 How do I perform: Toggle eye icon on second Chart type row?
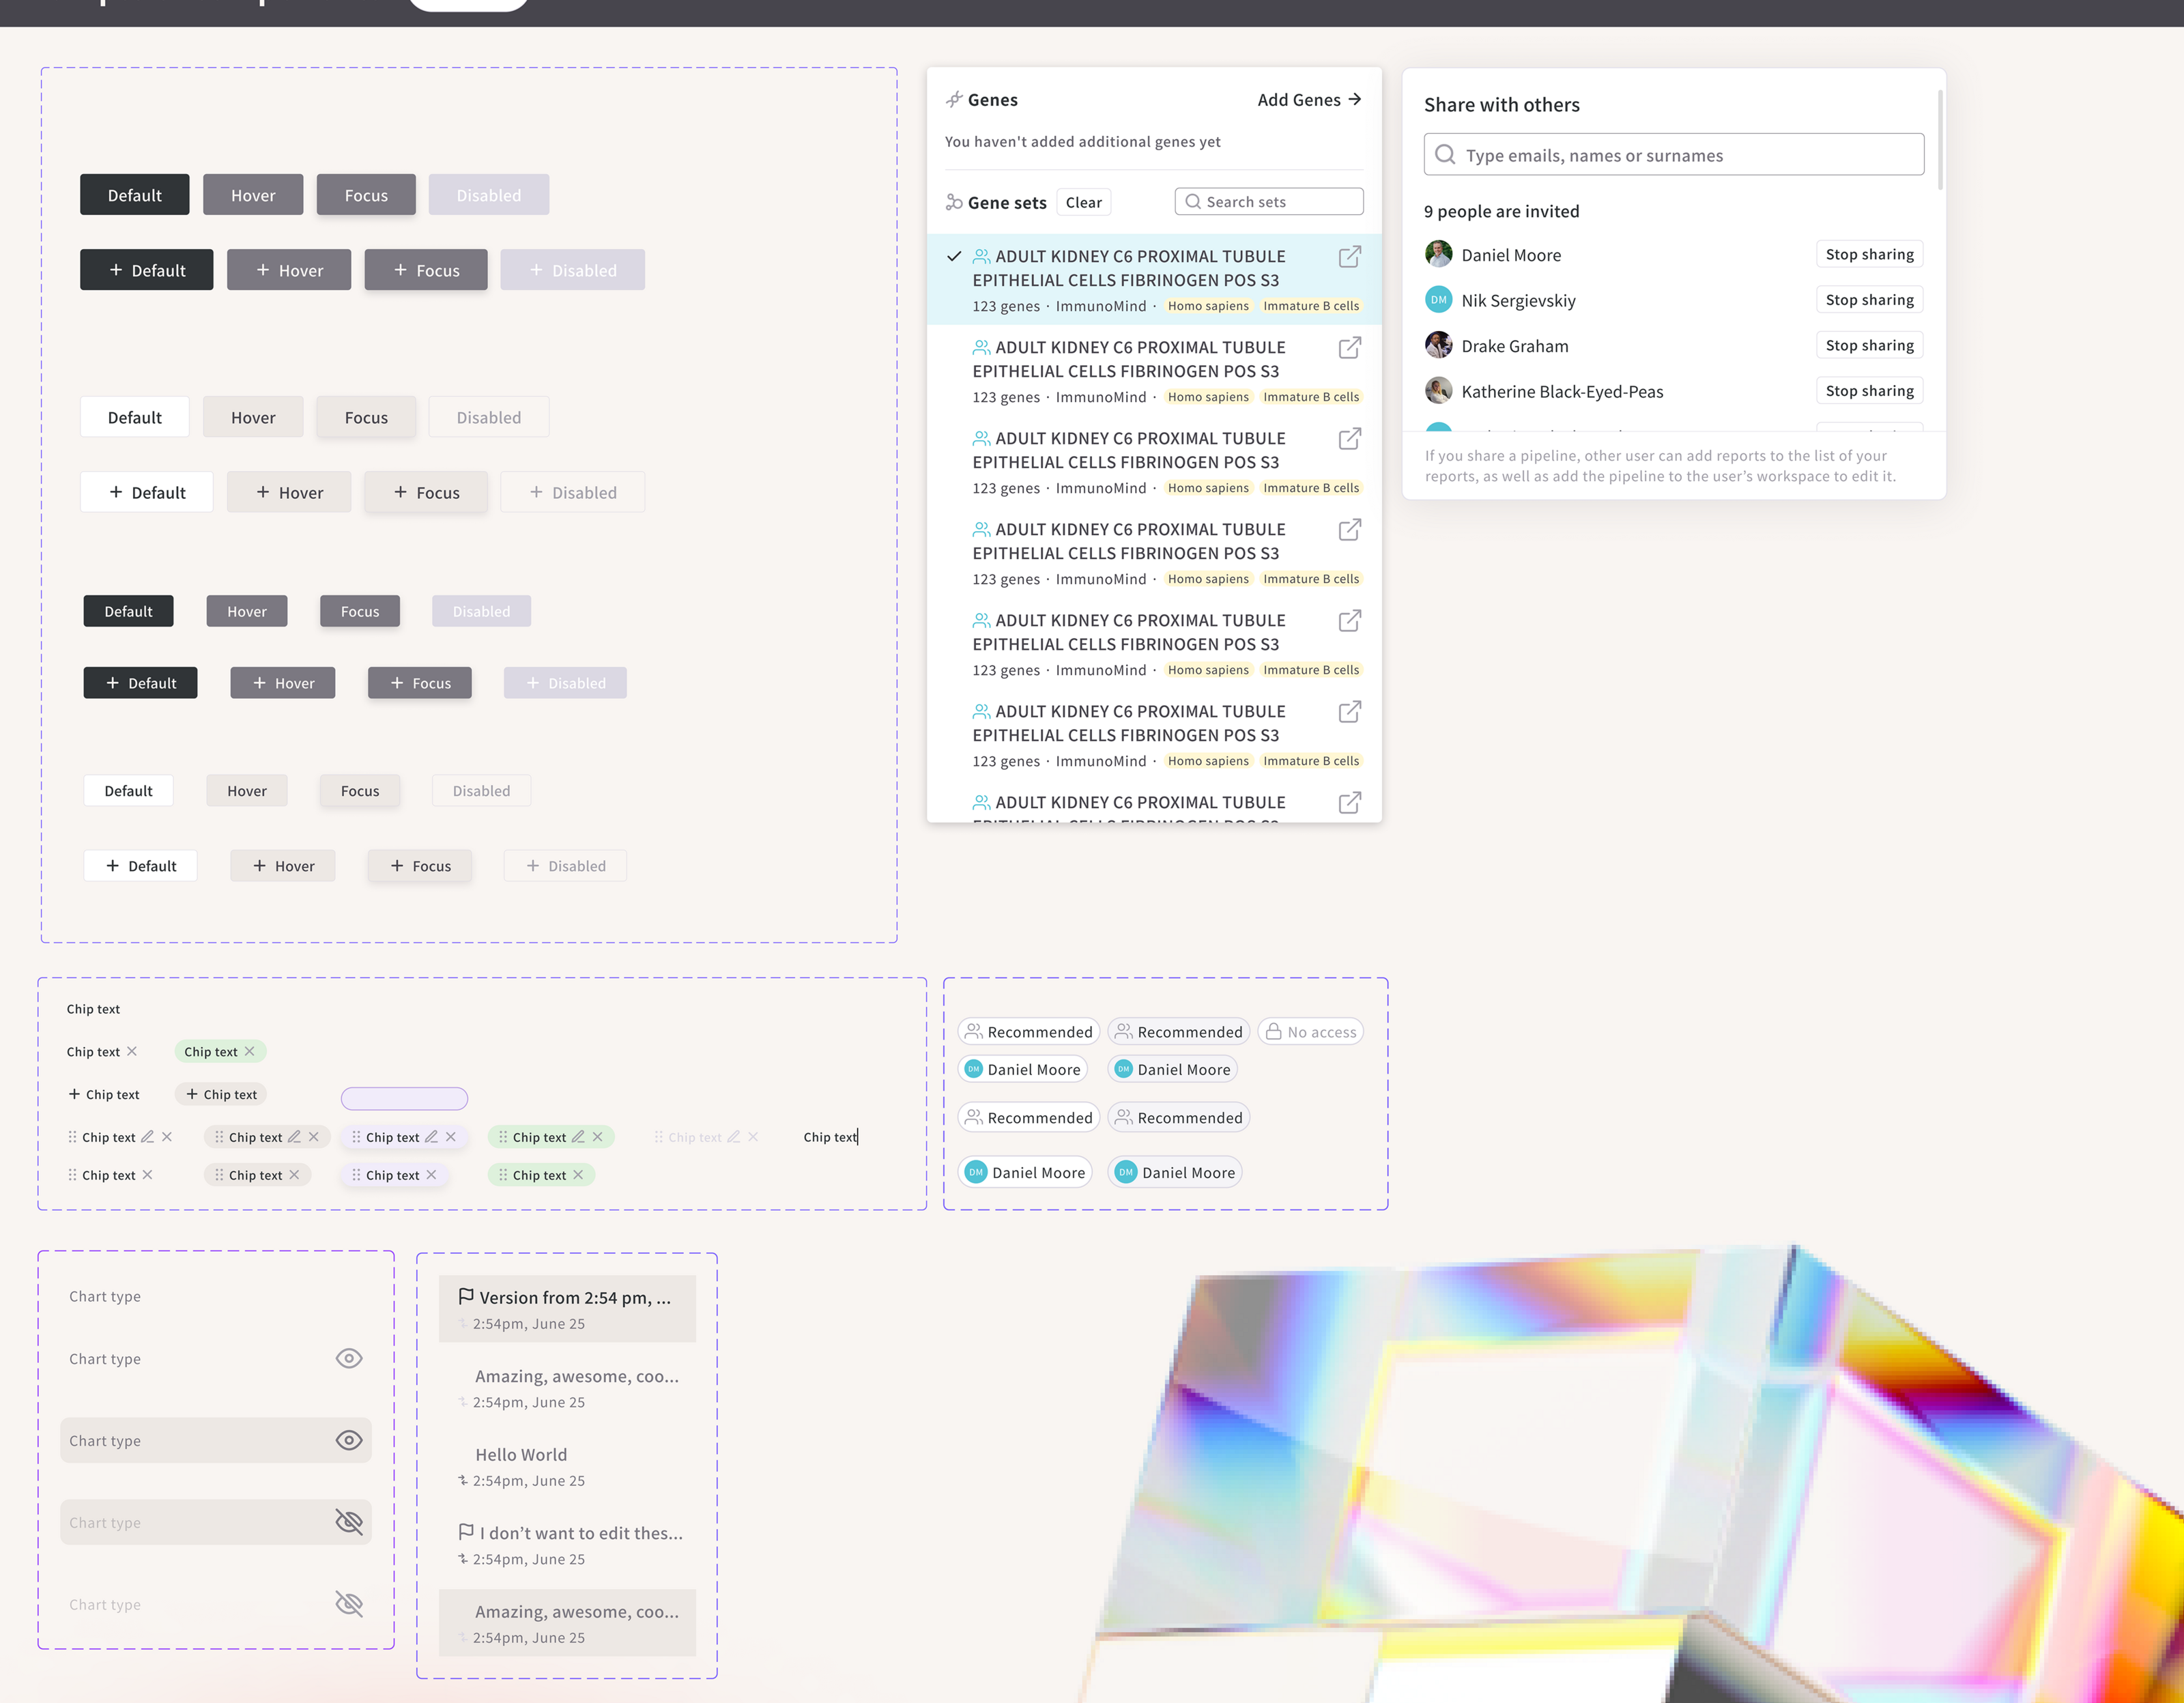(348, 1358)
